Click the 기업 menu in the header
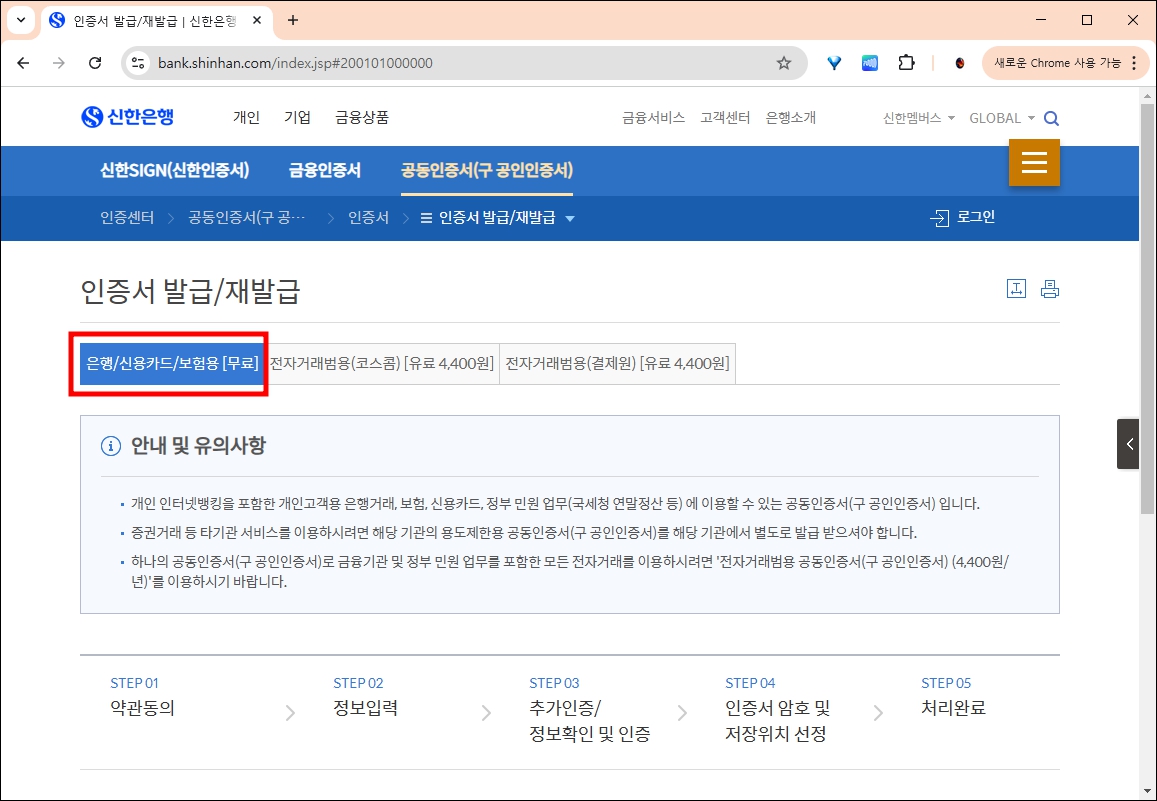The height and width of the screenshot is (801, 1157). pos(297,117)
